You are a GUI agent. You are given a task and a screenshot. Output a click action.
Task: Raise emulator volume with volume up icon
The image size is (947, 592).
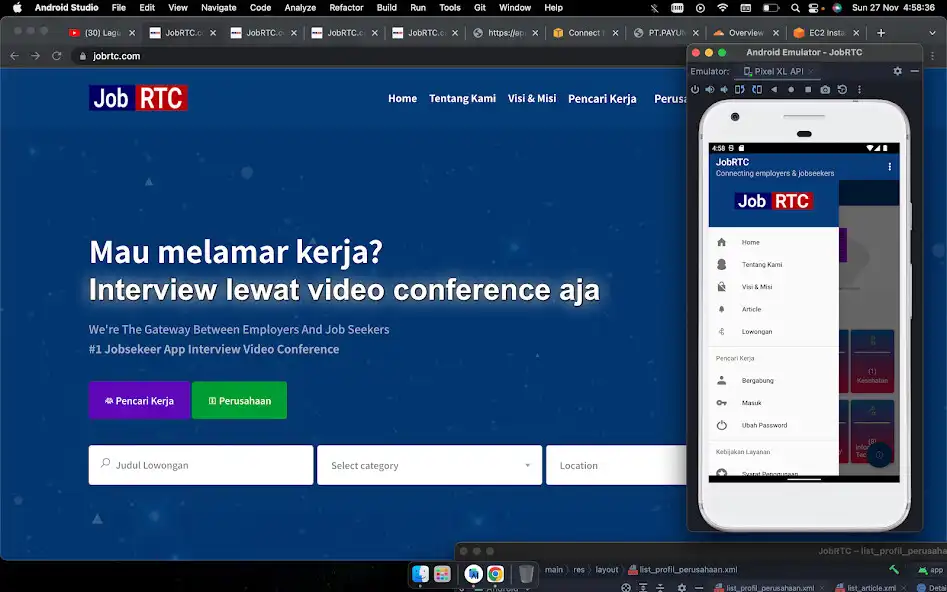click(710, 89)
